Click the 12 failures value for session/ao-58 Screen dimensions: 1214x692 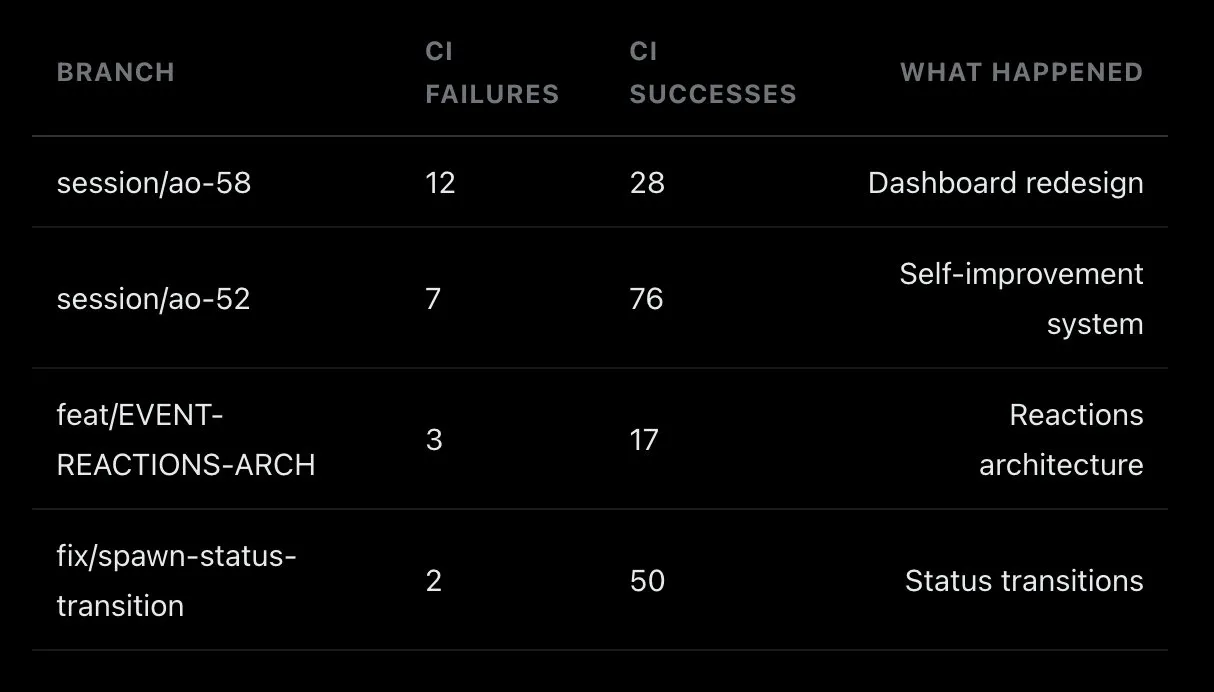pyautogui.click(x=440, y=183)
